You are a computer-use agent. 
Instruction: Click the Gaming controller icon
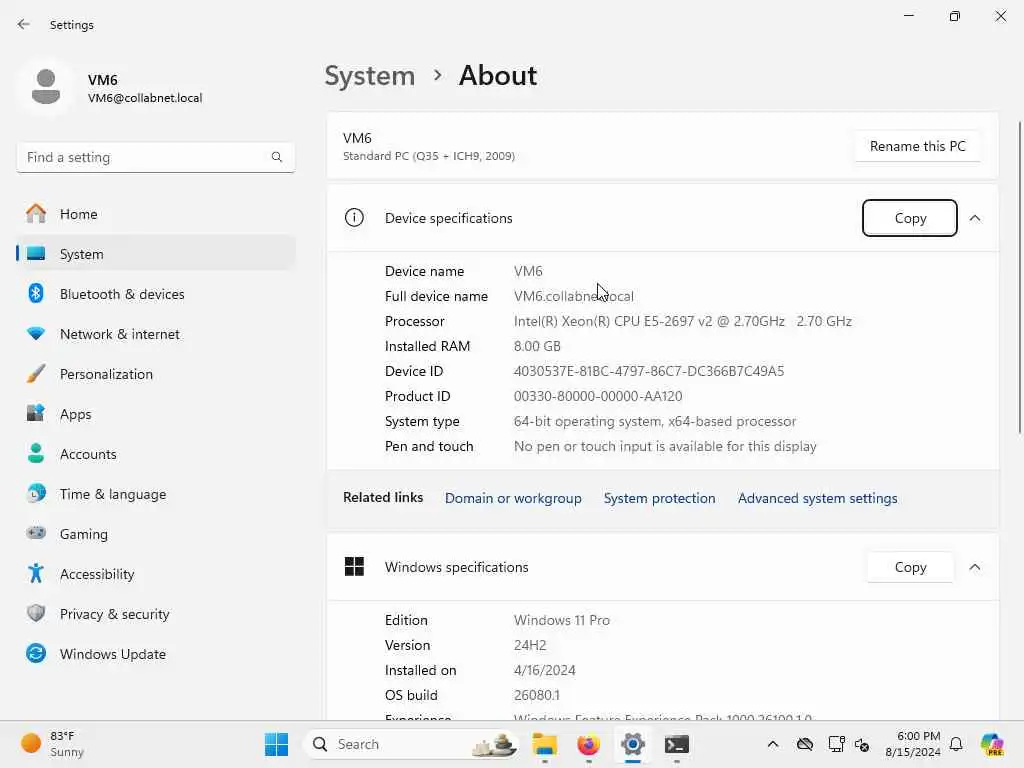(36, 533)
